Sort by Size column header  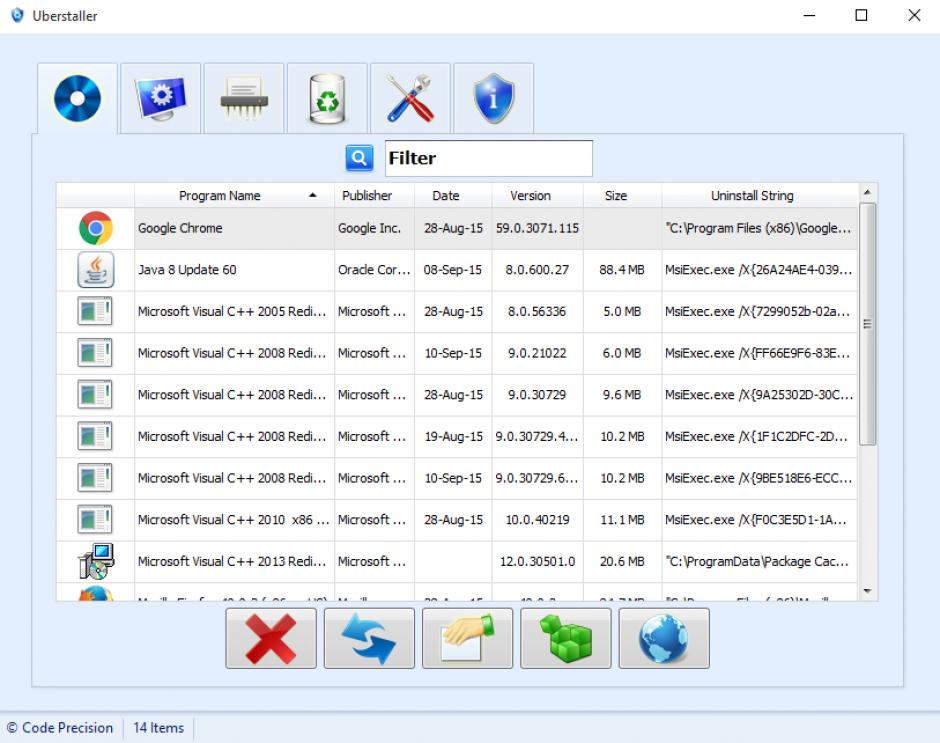point(622,195)
